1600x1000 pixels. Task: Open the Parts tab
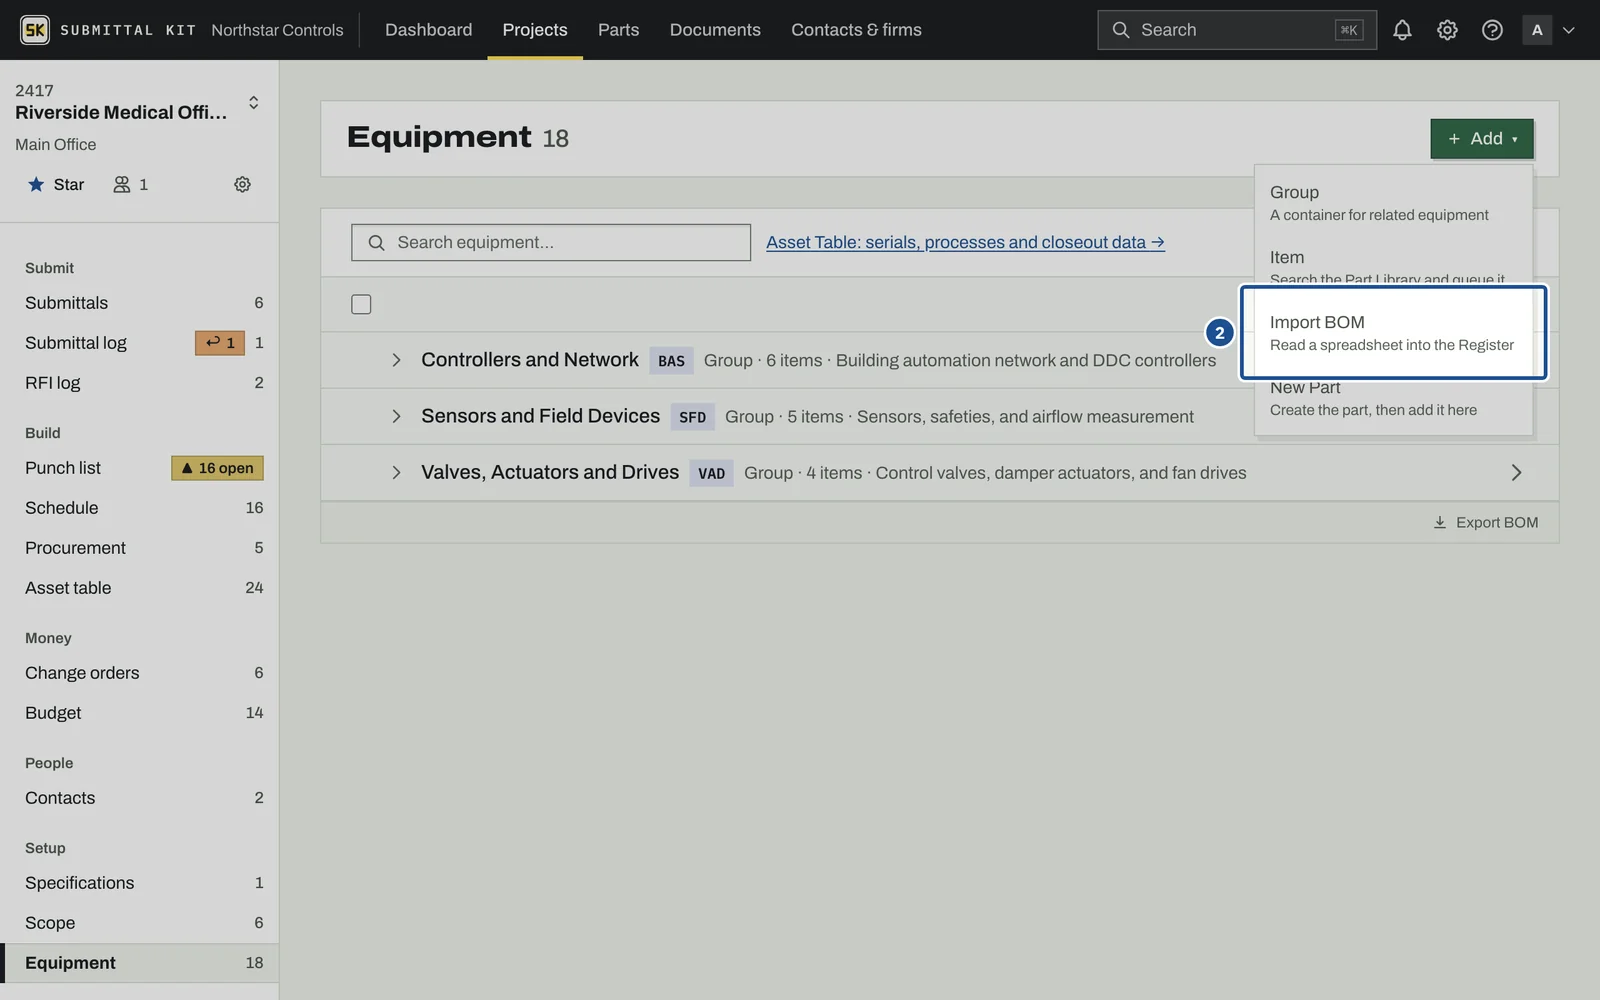coord(618,30)
